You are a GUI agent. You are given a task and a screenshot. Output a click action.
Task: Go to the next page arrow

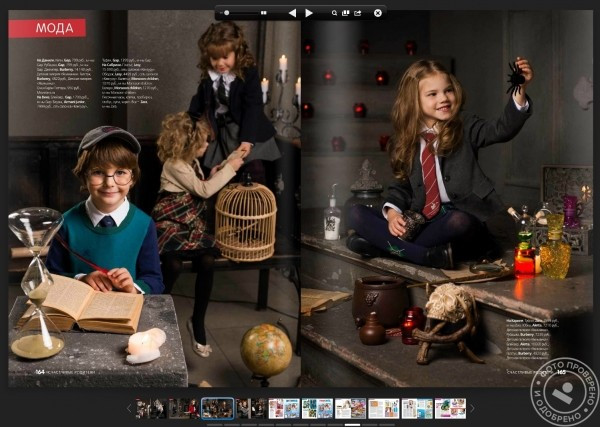tap(309, 13)
